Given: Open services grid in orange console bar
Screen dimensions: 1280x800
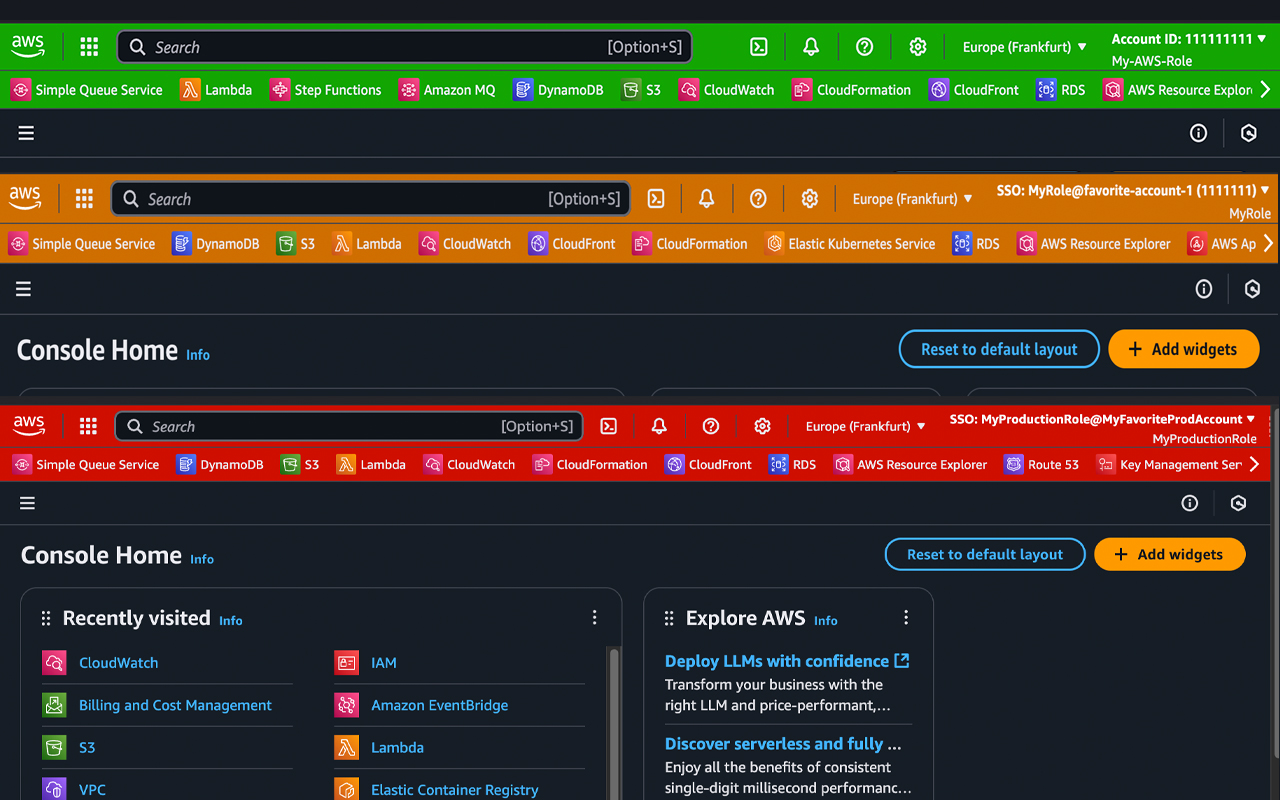Looking at the screenshot, I should point(84,199).
